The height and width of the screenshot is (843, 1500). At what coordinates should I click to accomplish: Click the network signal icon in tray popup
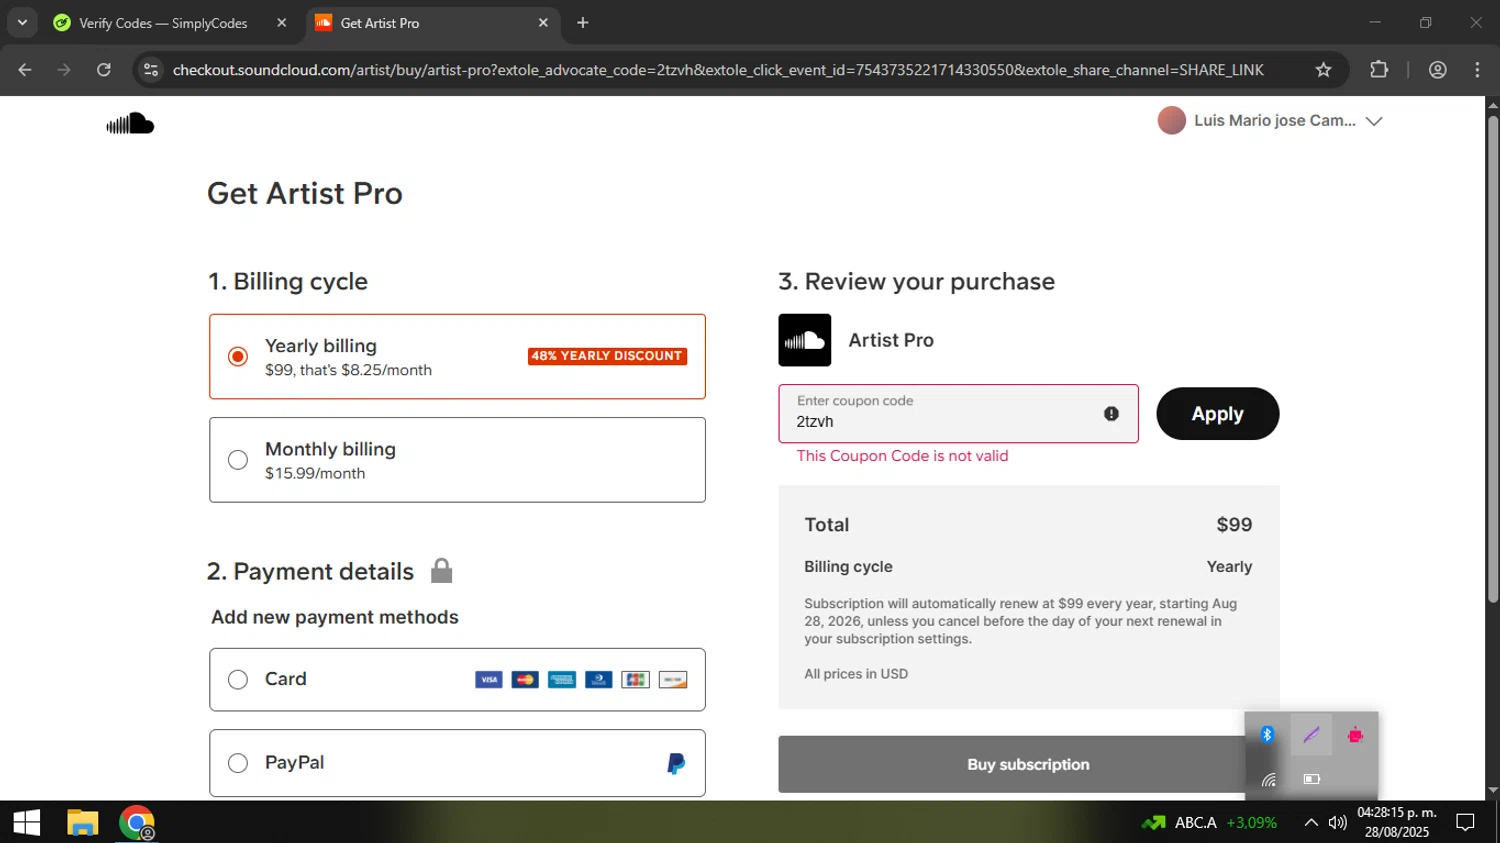(1267, 779)
